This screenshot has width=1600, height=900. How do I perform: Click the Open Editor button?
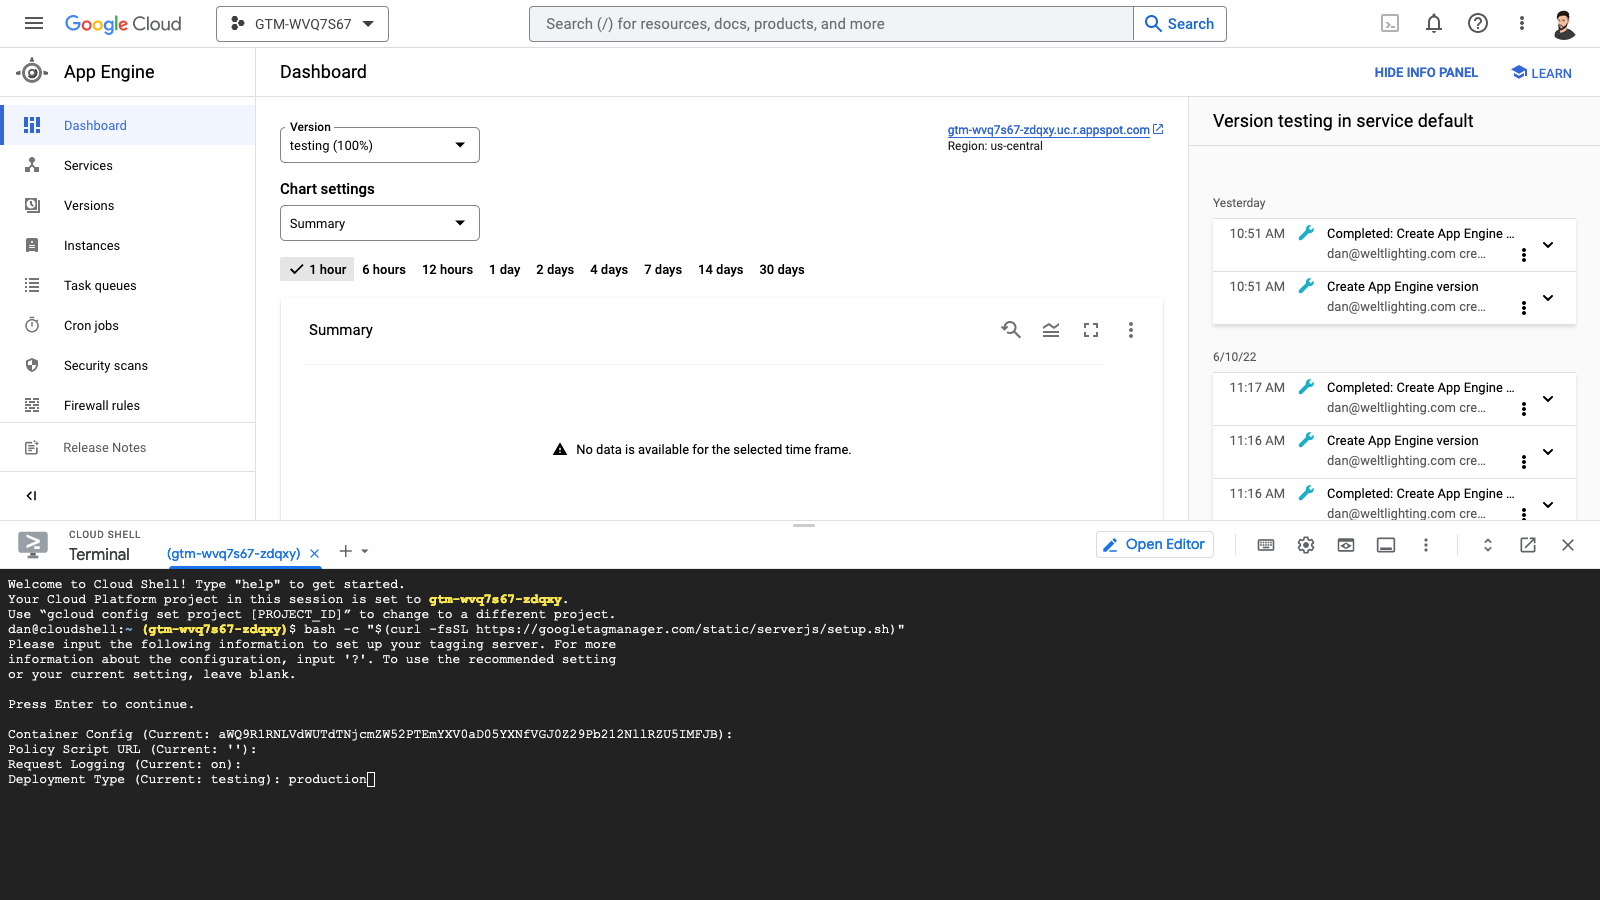pos(1155,544)
